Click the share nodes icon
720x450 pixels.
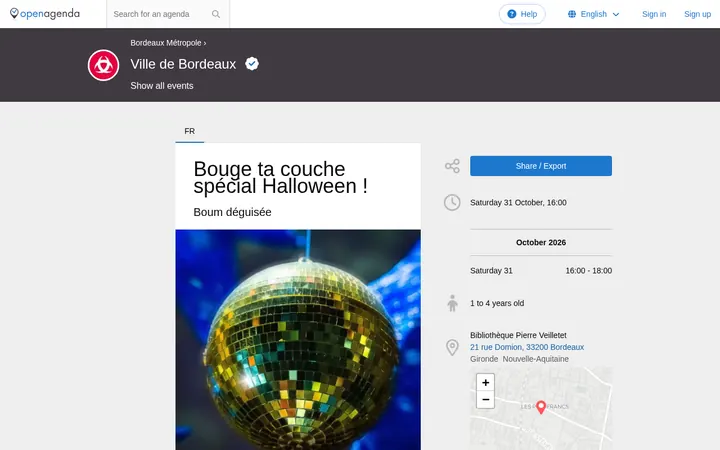click(452, 166)
